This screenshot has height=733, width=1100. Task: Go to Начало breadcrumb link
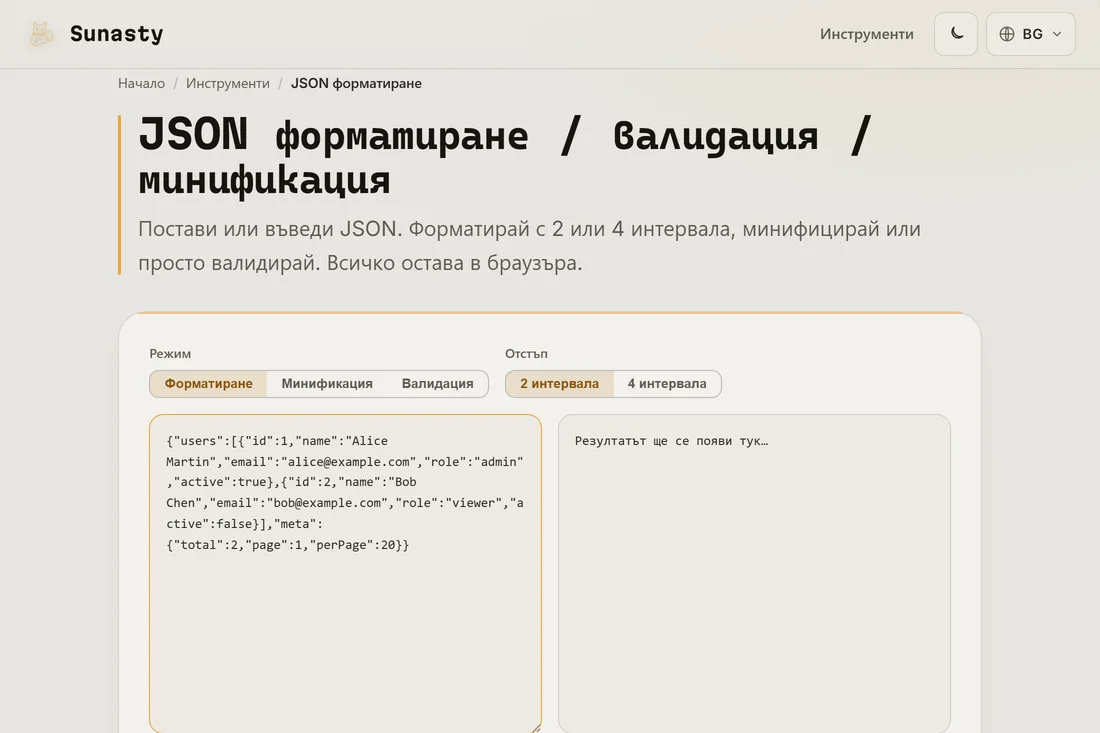click(x=141, y=83)
